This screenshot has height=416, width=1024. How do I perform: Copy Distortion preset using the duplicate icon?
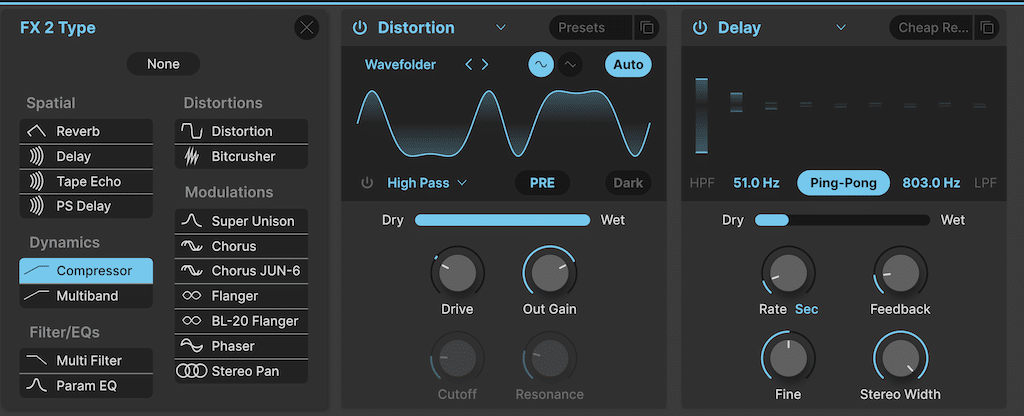(647, 28)
